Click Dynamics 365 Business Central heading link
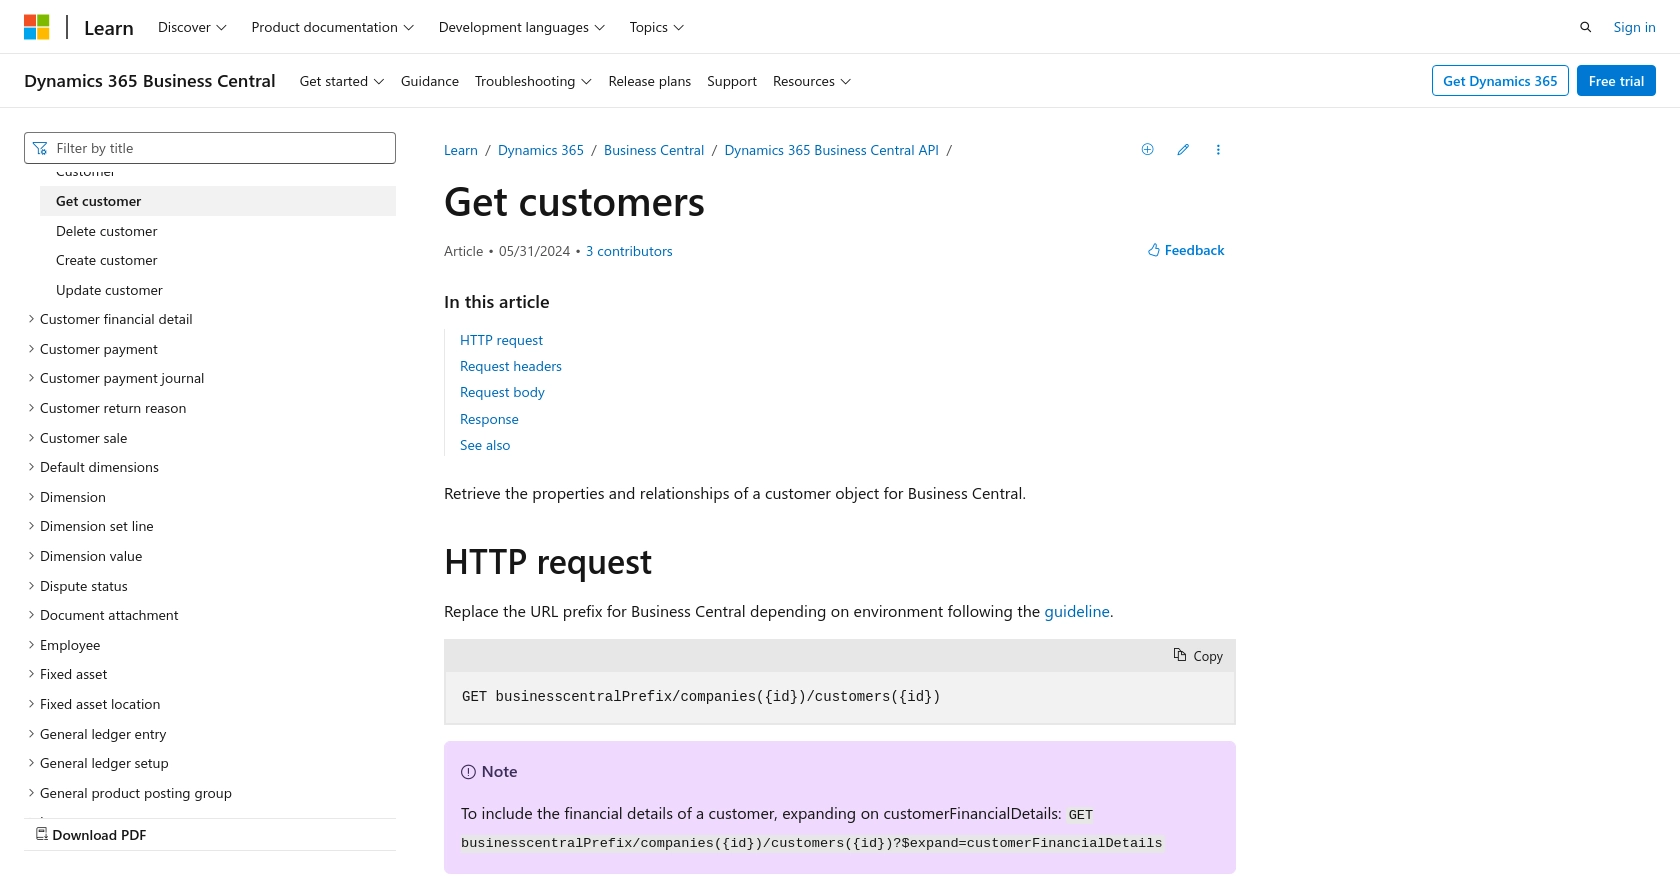Viewport: 1680px width, 876px height. click(150, 81)
